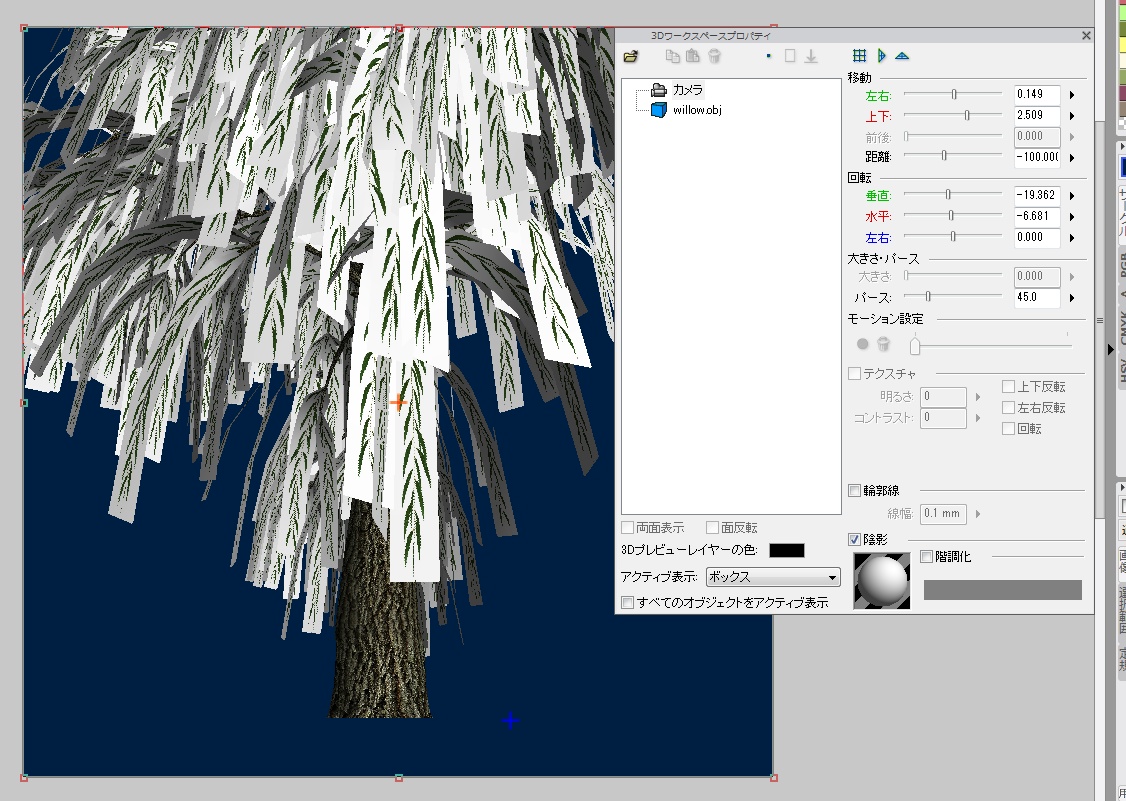Click the open folder icon in the 3D panel
This screenshot has height=801, width=1126.
point(630,56)
